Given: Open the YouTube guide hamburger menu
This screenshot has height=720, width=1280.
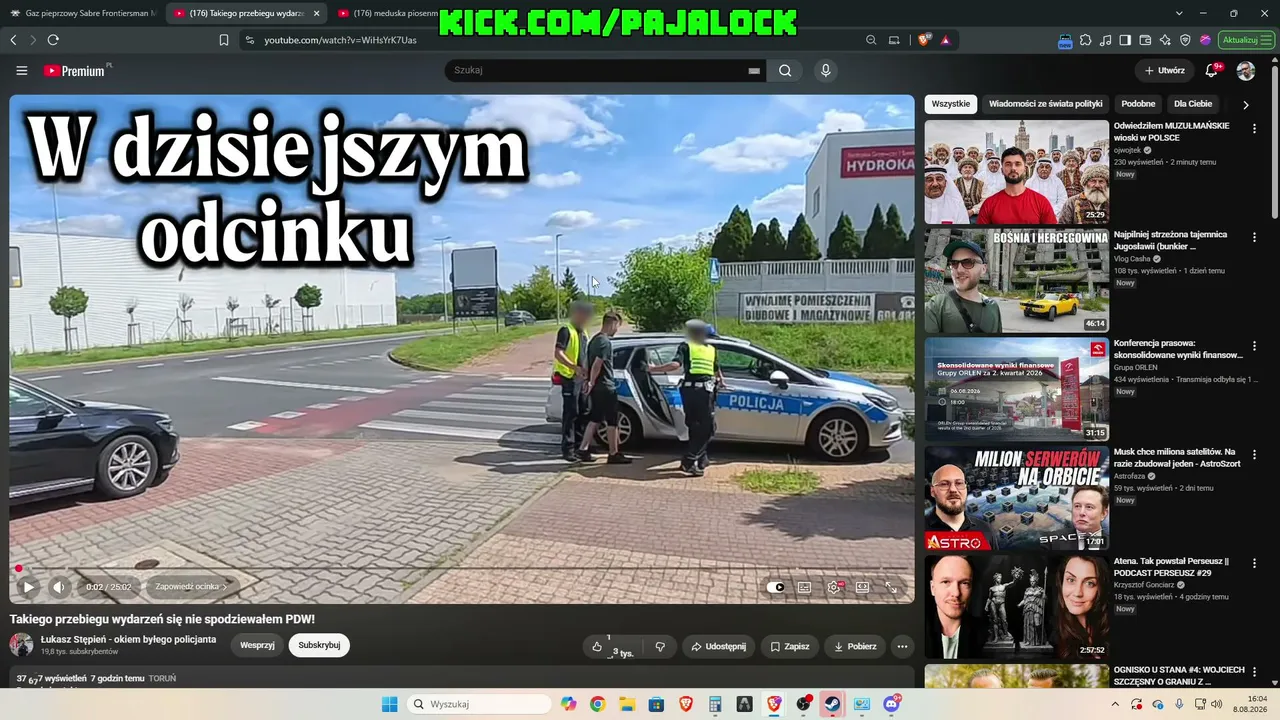Looking at the screenshot, I should point(22,71).
